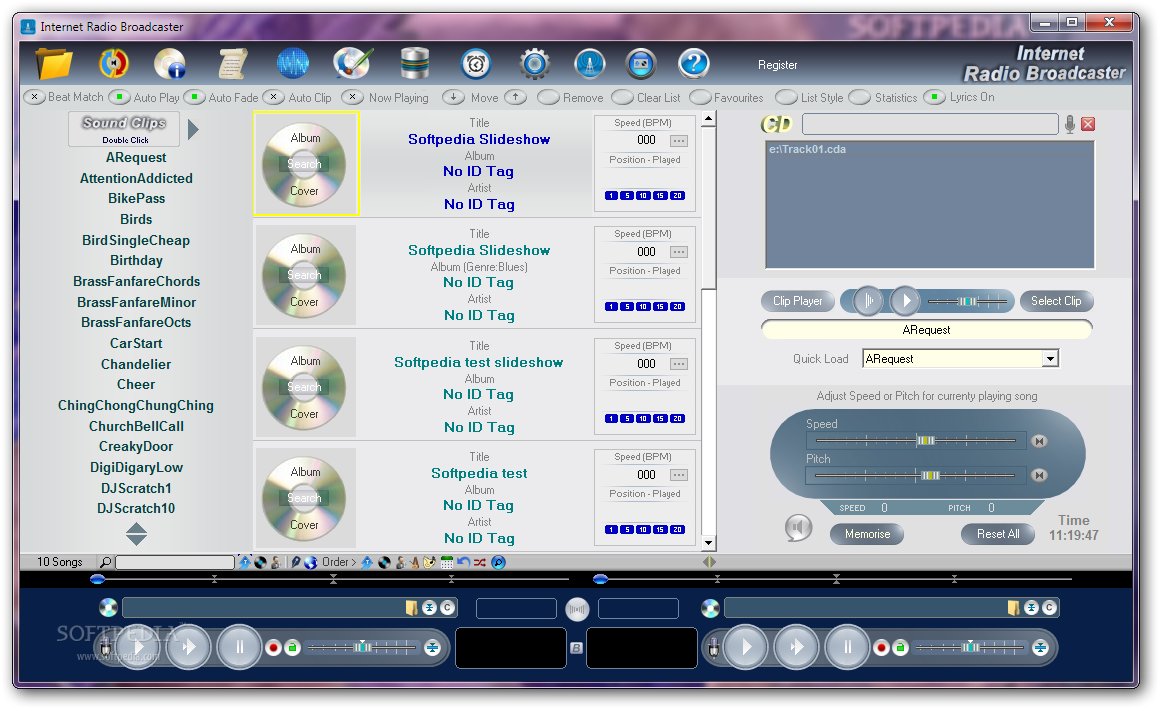The height and width of the screenshot is (709, 1160).
Task: Click the red X clear icon beside CD field
Action: (1088, 124)
